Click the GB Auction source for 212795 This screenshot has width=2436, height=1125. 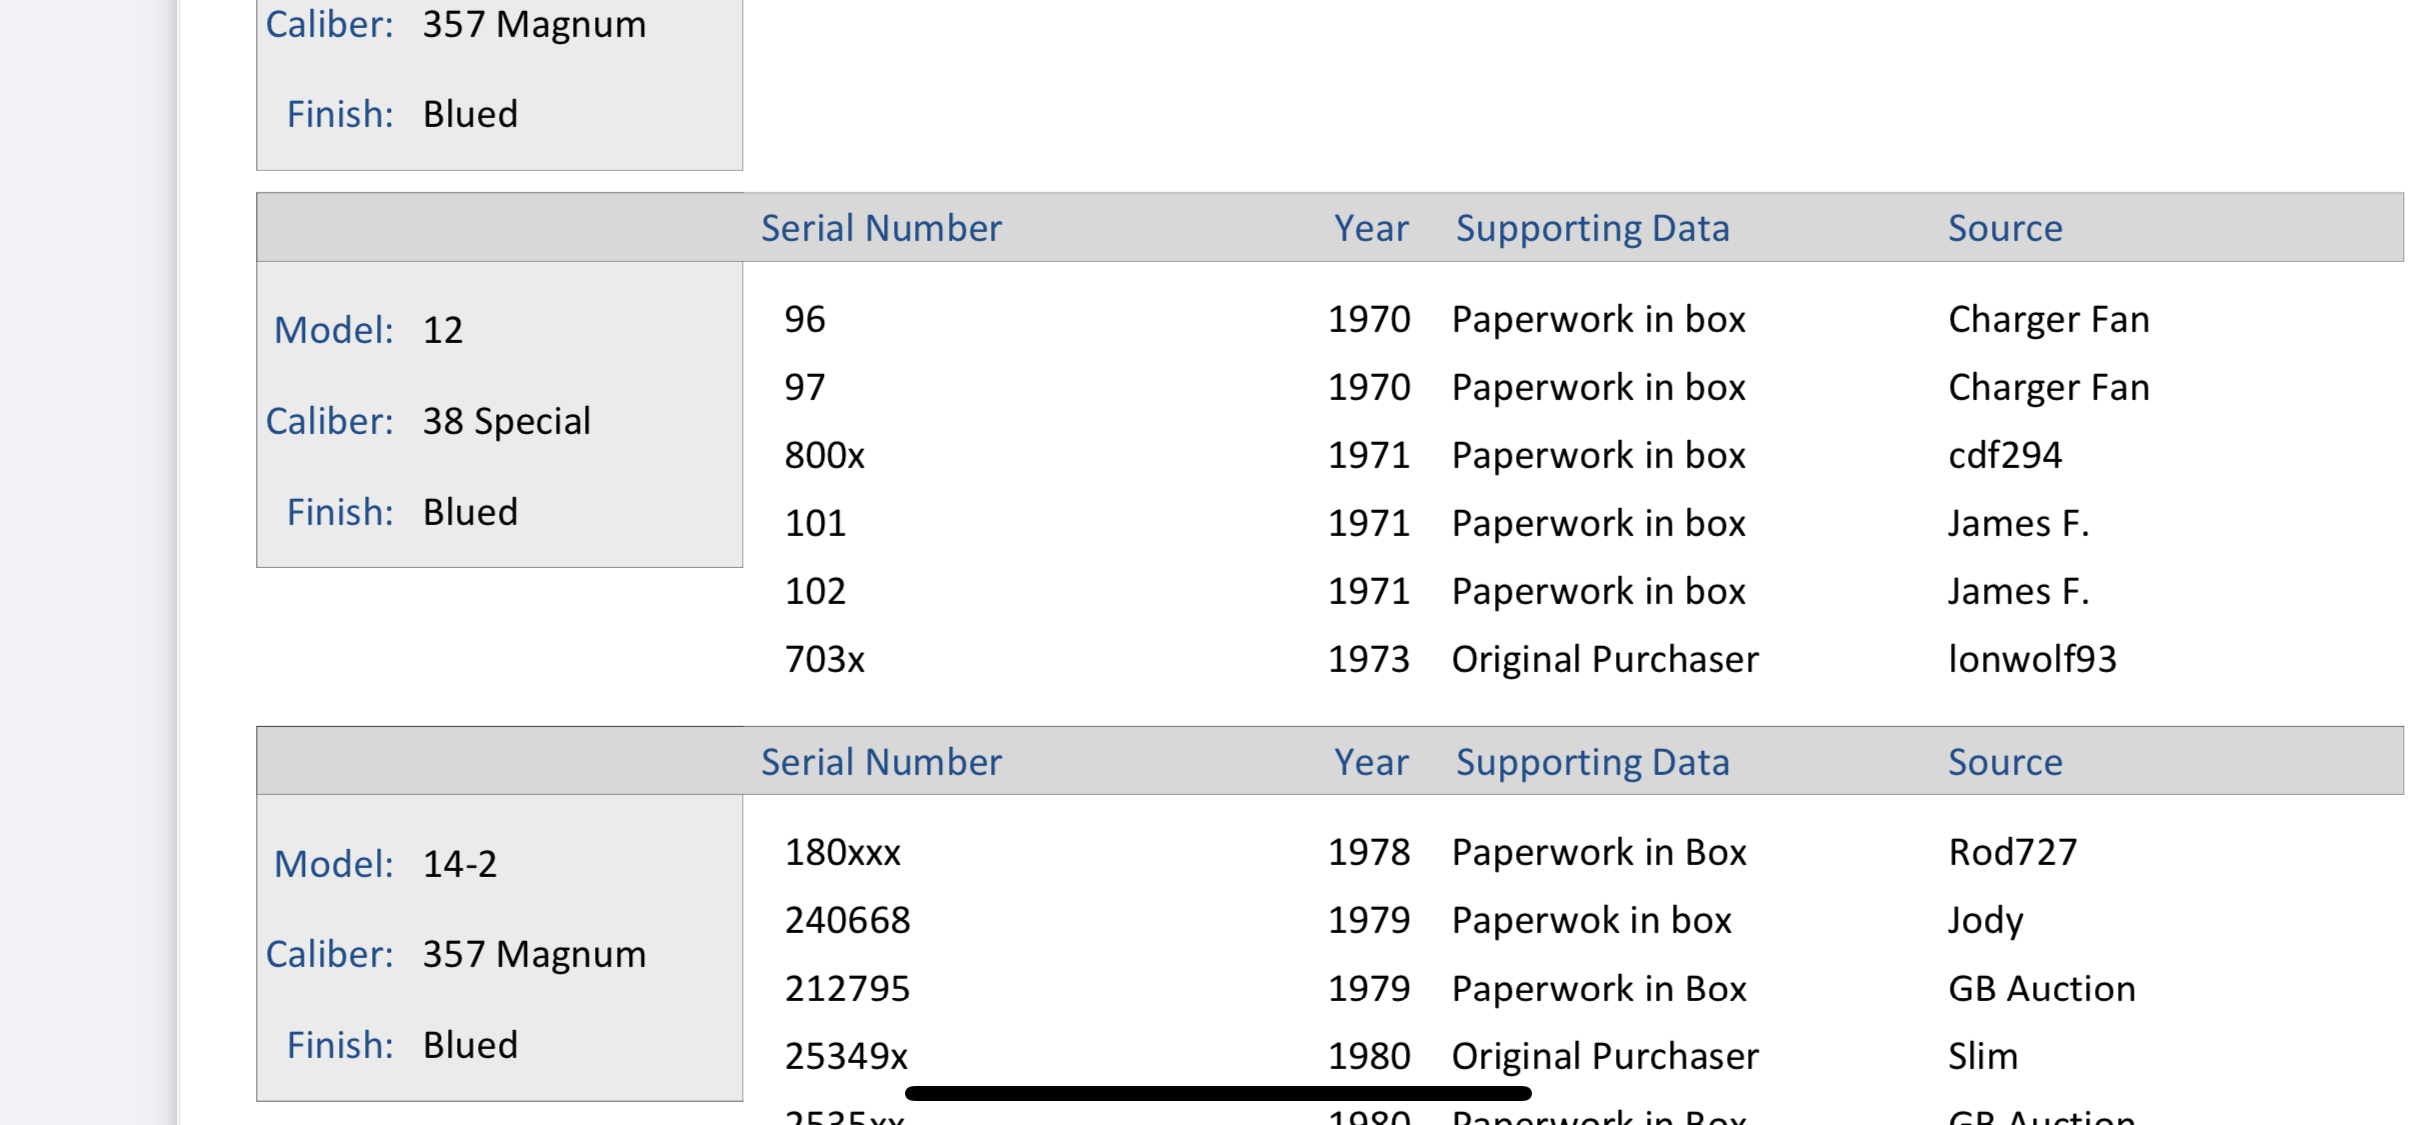tap(2042, 988)
